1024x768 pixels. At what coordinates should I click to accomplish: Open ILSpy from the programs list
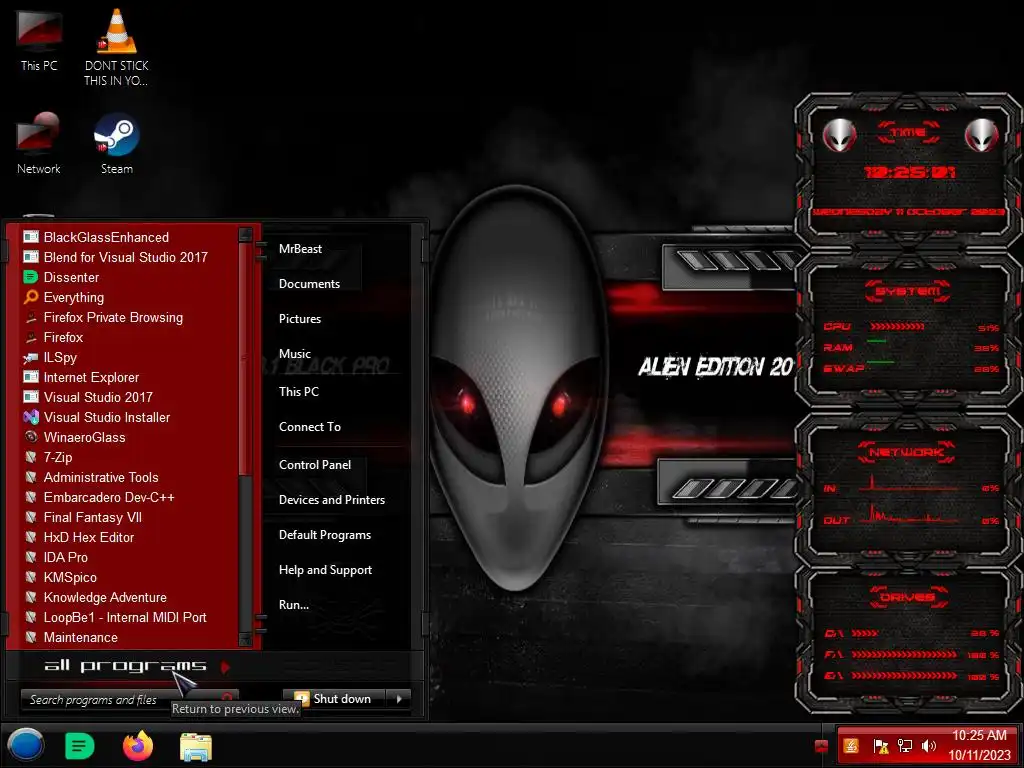[x=59, y=358]
